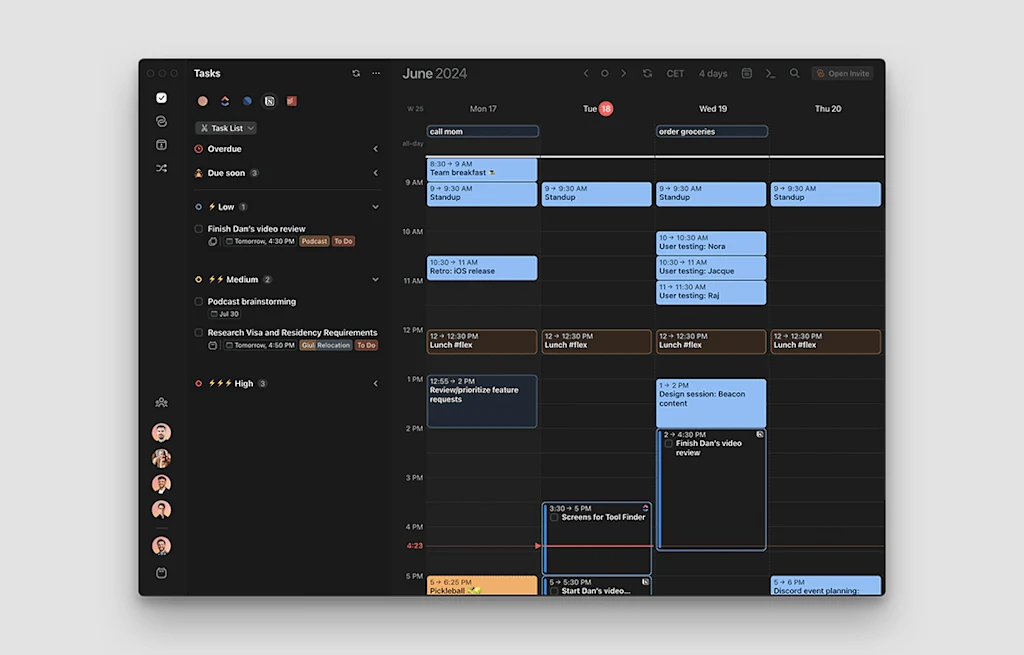
Task: Select the red square task integration icon
Action: coord(292,101)
